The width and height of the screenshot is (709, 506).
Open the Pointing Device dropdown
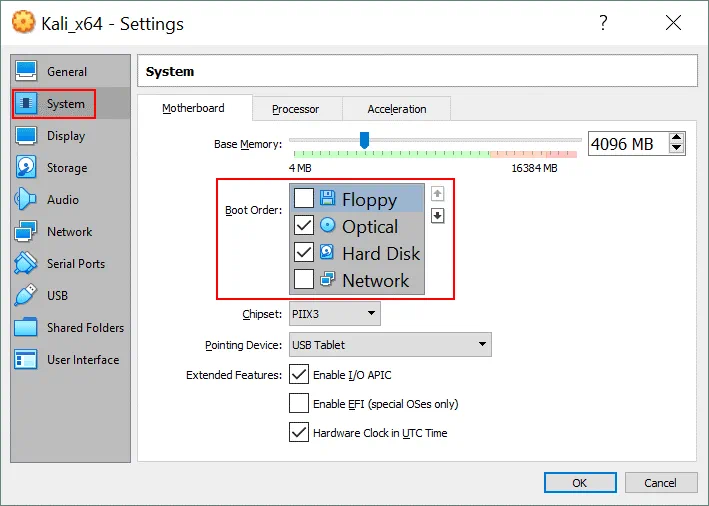389,345
